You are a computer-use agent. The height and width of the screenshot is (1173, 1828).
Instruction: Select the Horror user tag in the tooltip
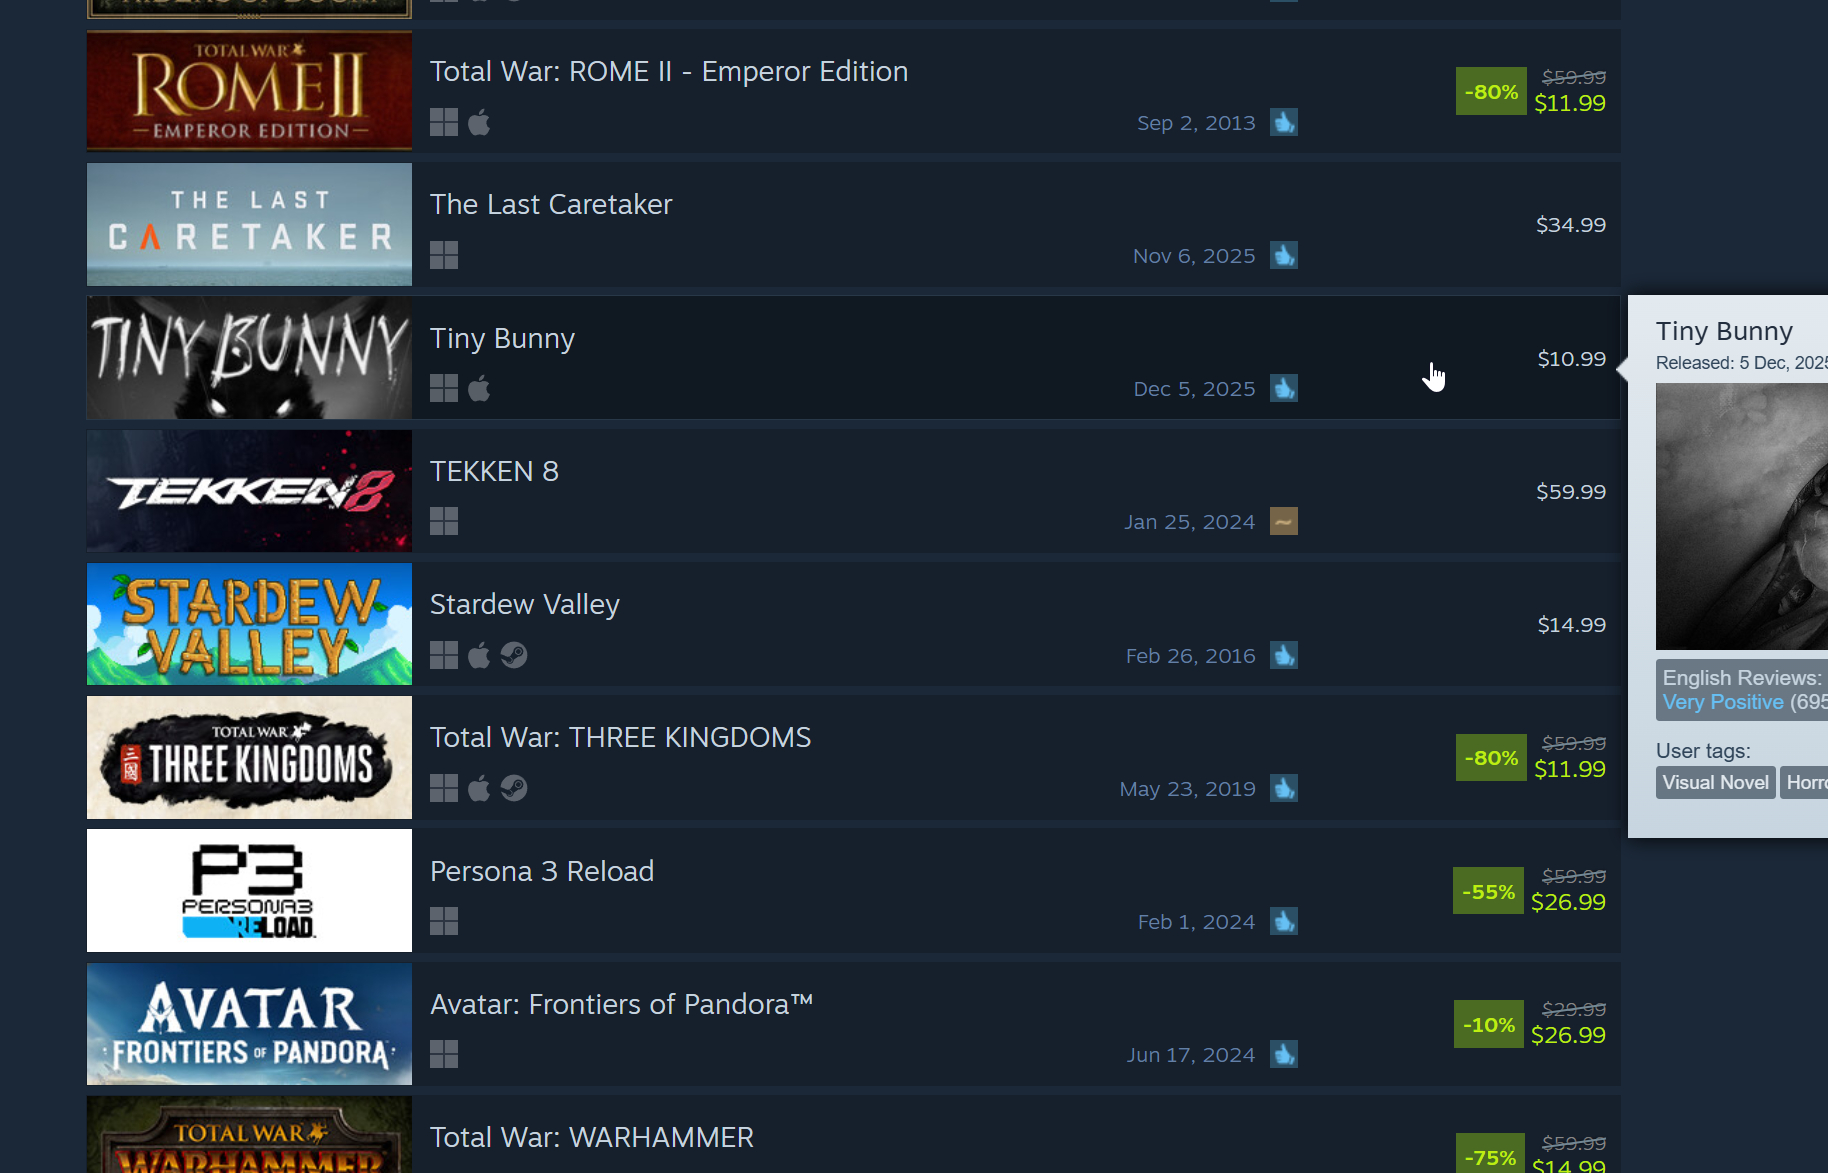point(1804,782)
